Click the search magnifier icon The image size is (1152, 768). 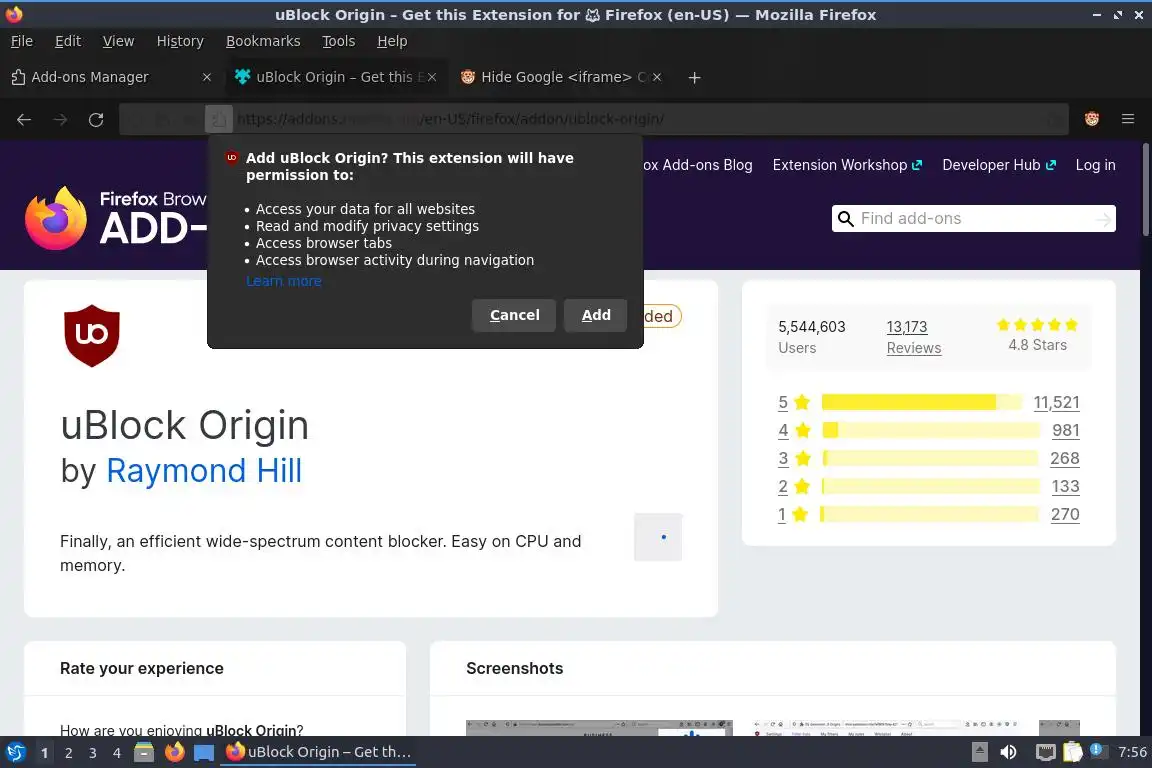pos(846,219)
